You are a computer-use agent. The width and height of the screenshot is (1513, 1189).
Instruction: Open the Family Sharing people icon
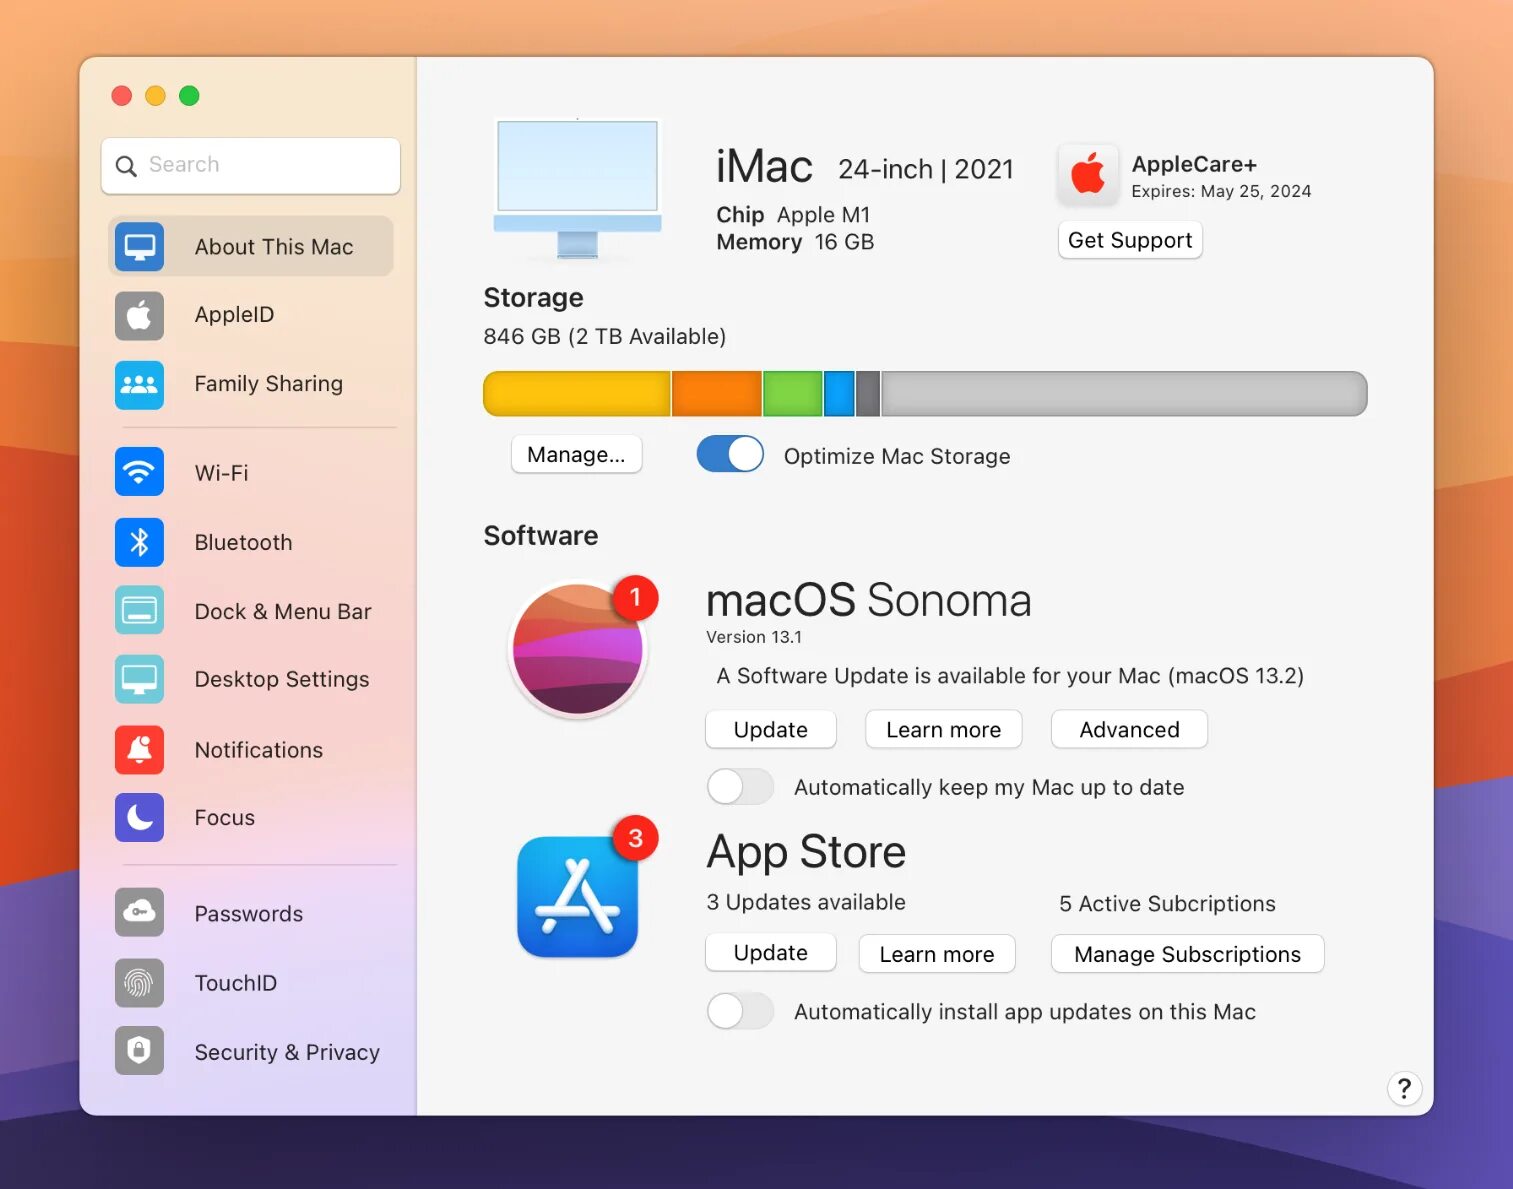[139, 384]
